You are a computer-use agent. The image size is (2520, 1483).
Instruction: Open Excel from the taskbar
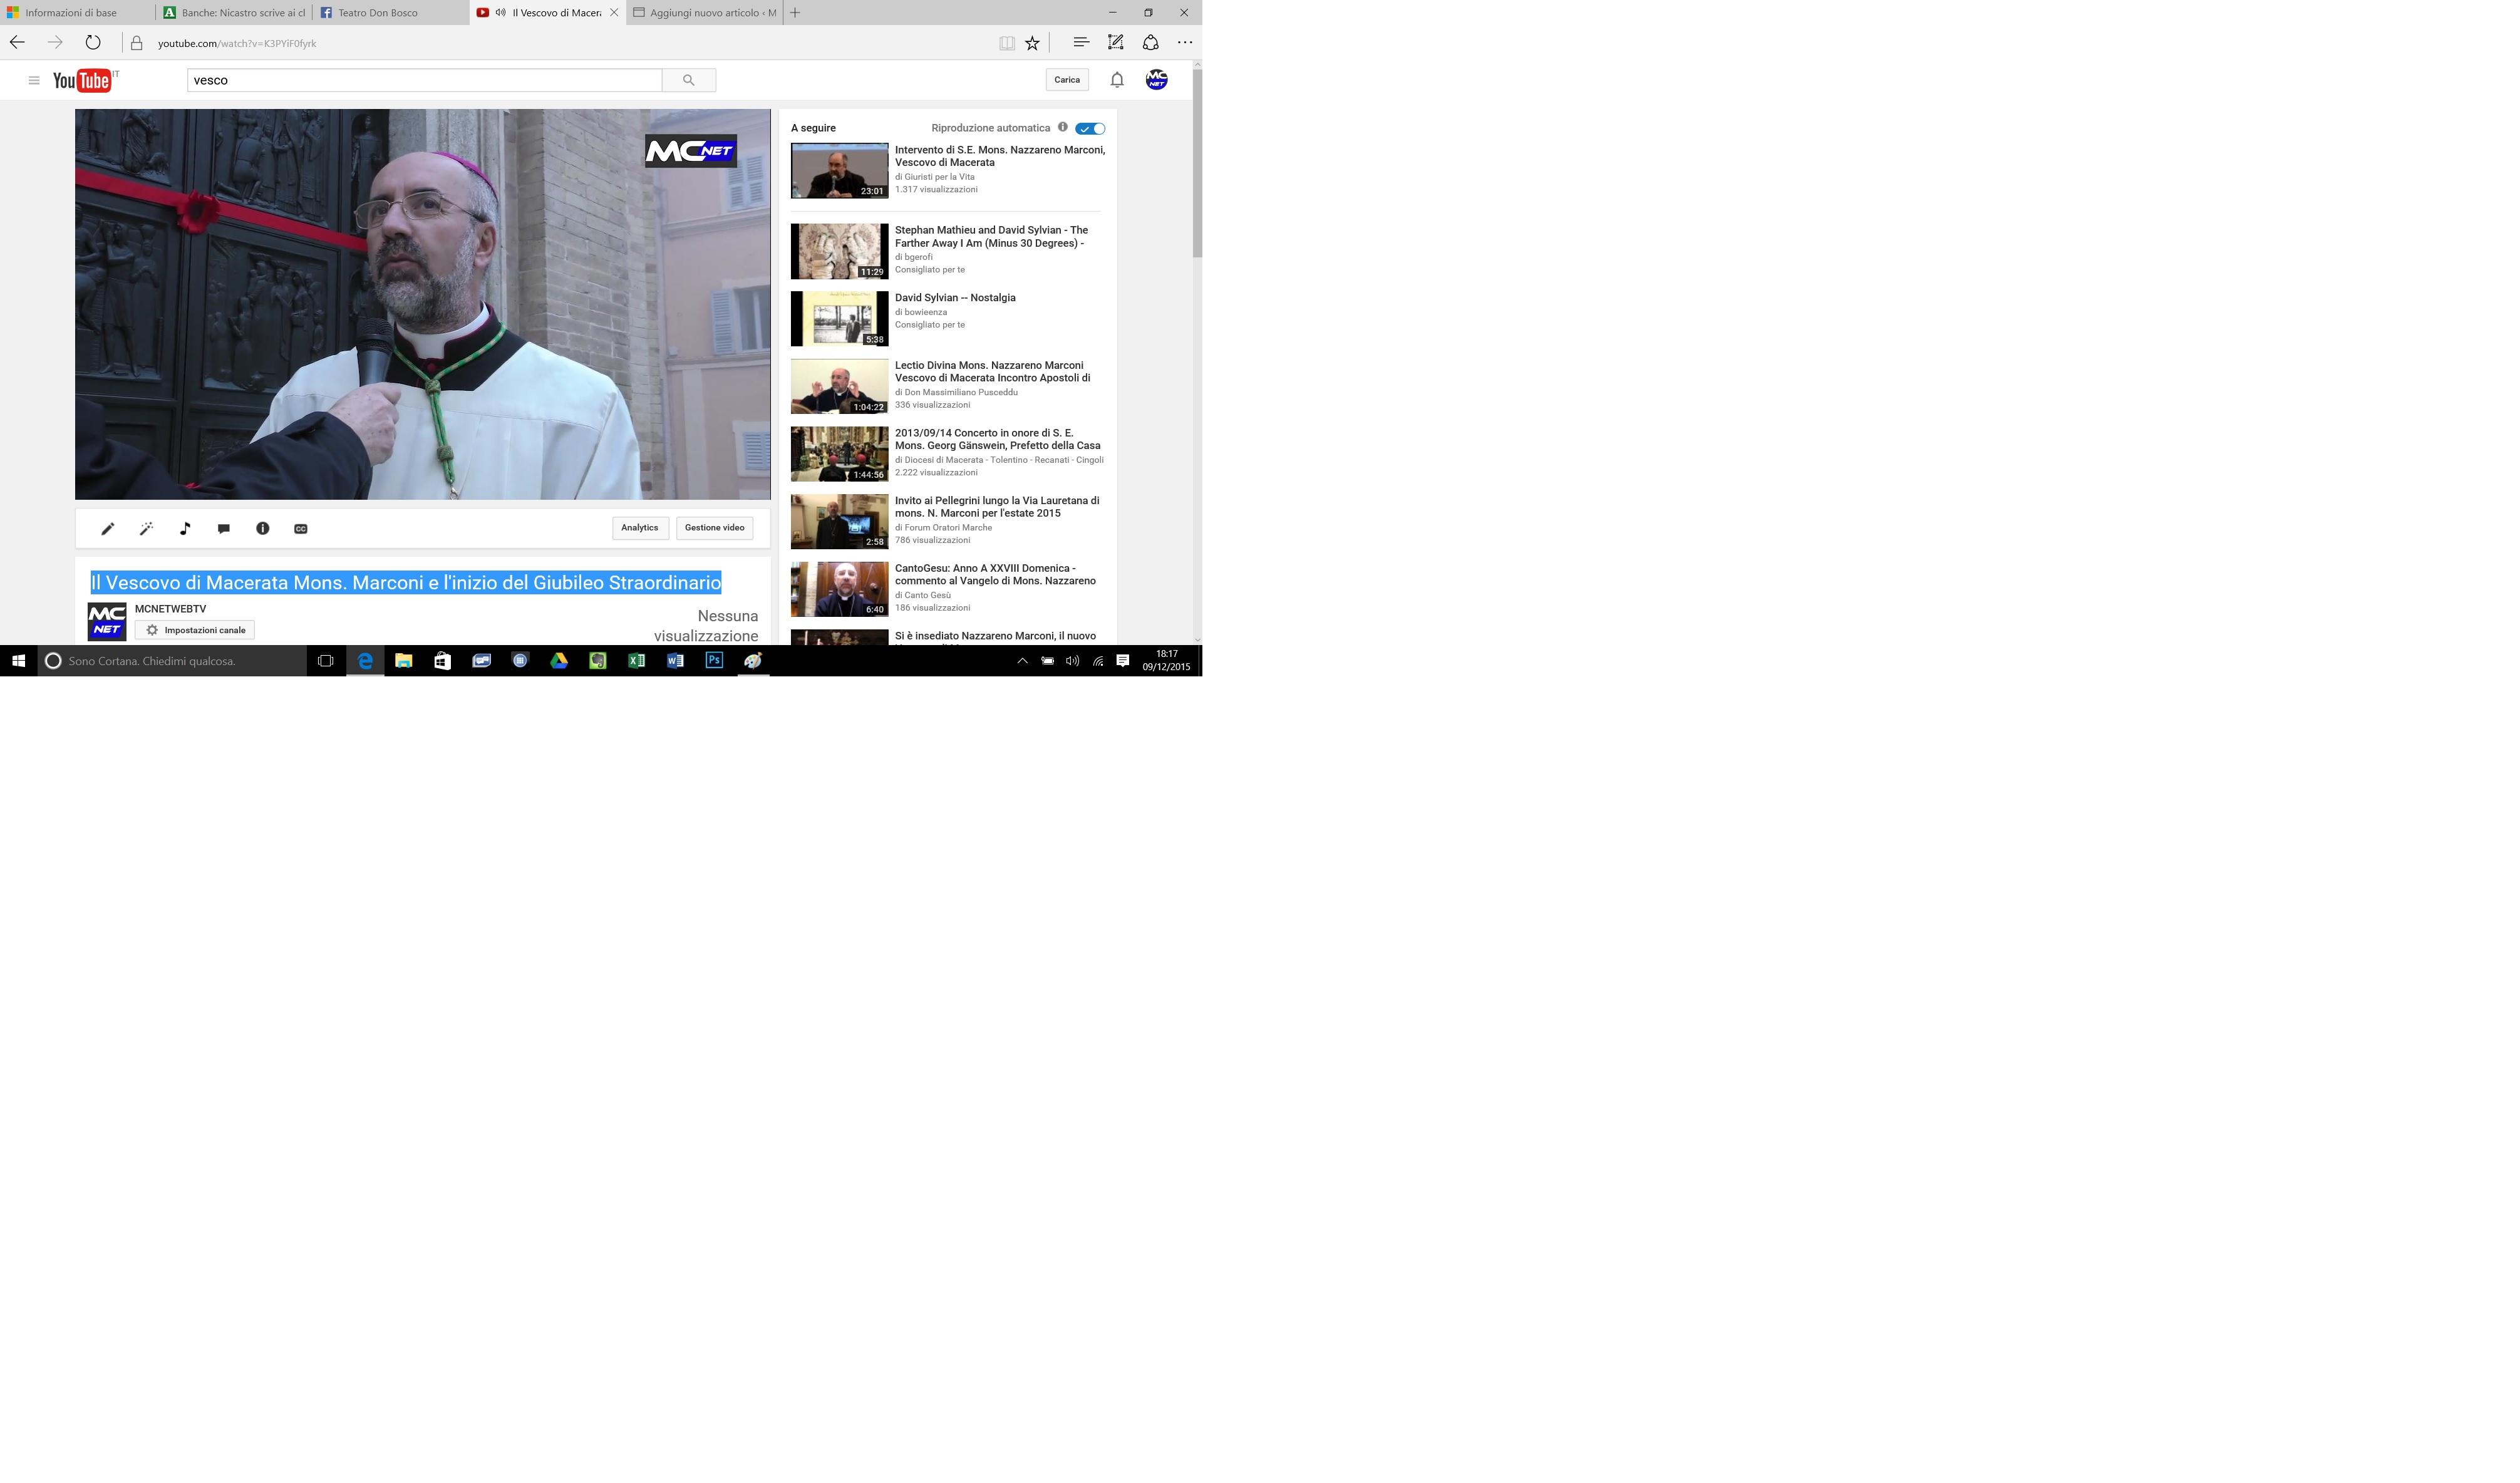click(x=636, y=661)
